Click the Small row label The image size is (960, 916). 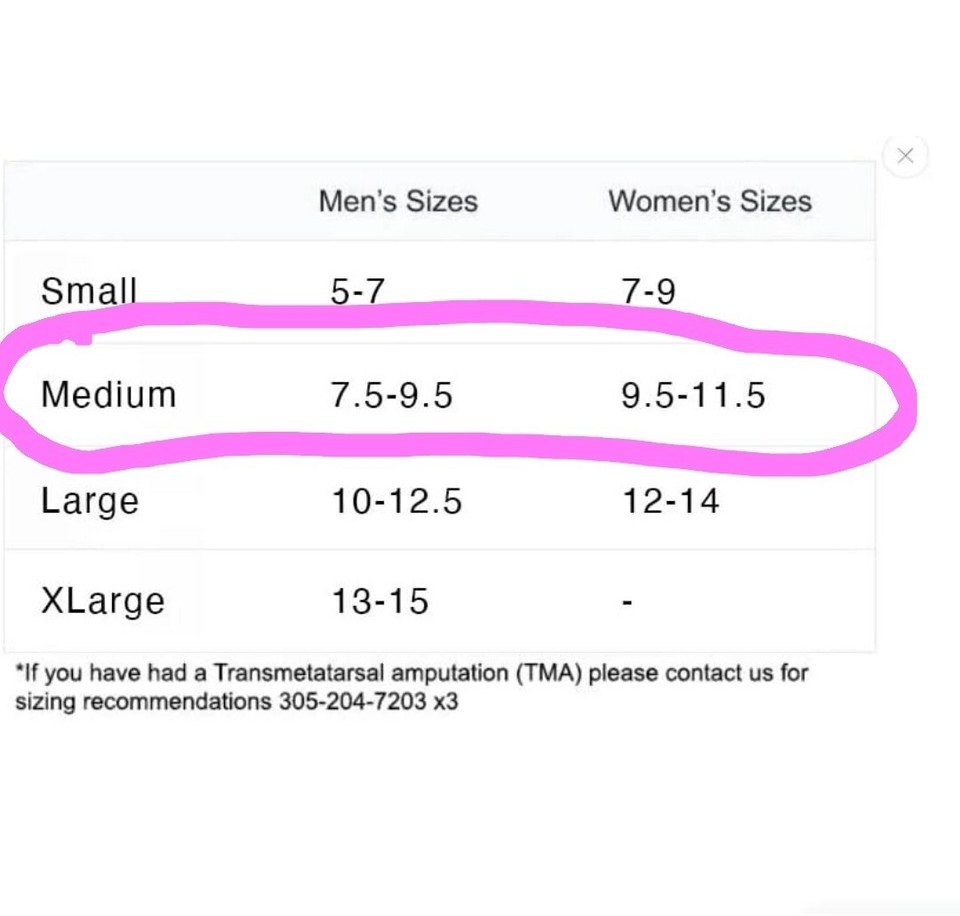(x=89, y=291)
